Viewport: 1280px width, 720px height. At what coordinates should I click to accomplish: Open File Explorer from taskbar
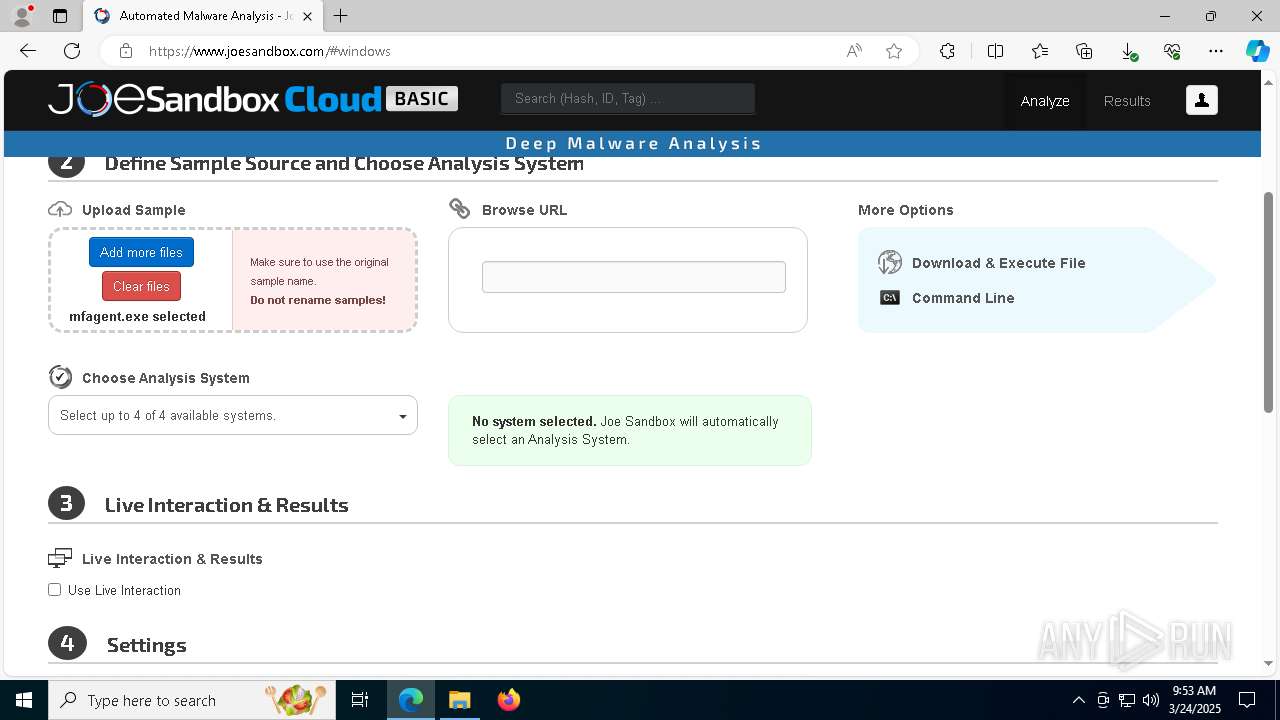(x=459, y=700)
